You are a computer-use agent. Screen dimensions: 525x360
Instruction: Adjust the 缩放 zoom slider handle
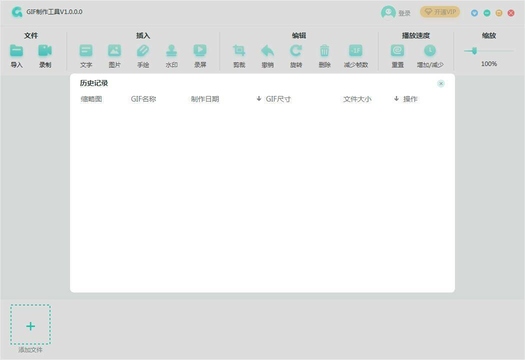pos(474,51)
